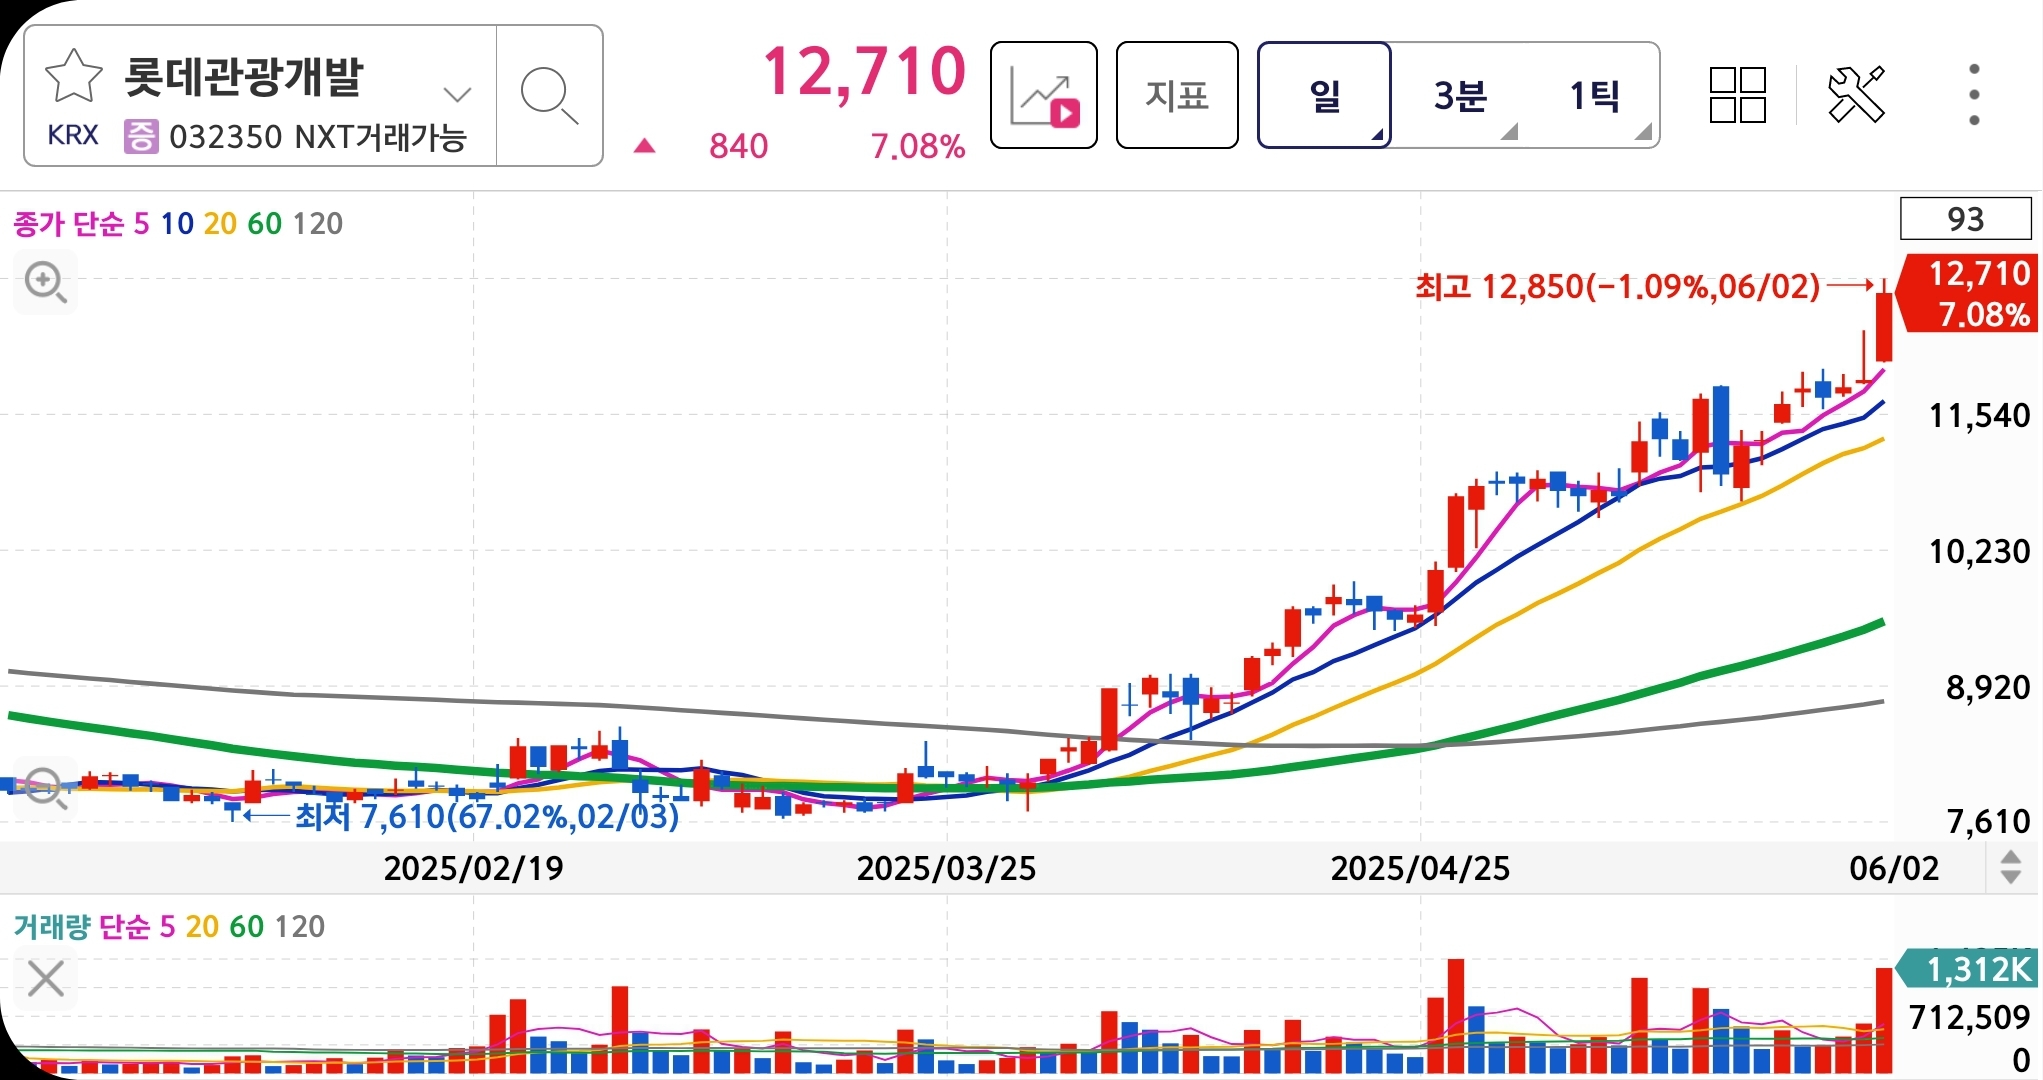Screen dimensions: 2043x1080
Task: Click the 06/02 date label
Action: [1894, 868]
